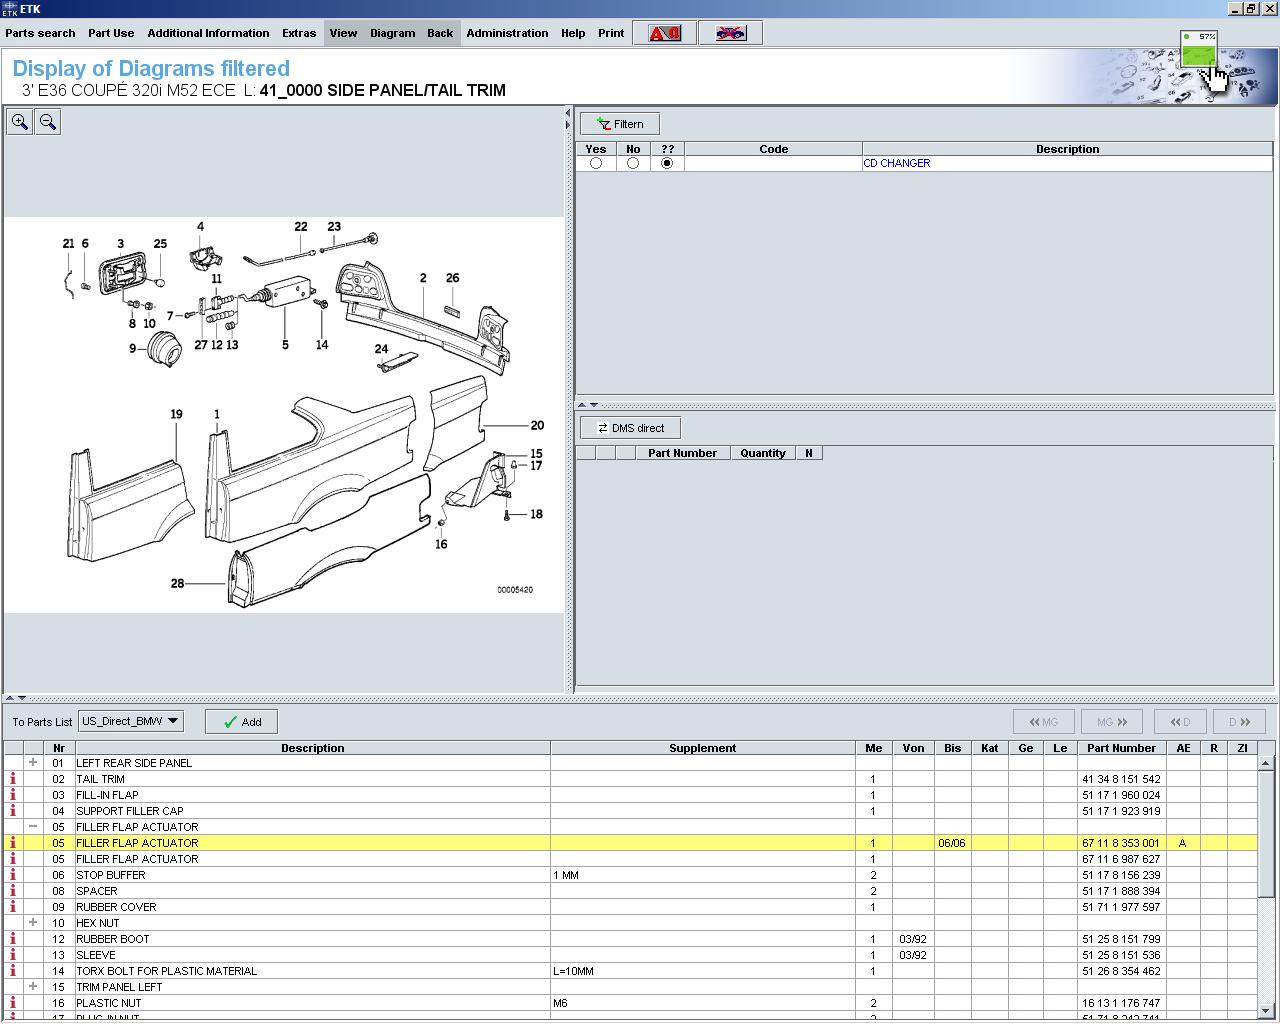Select Yes radio for CD CHANGER
Viewport: 1280px width, 1024px height.
point(596,163)
